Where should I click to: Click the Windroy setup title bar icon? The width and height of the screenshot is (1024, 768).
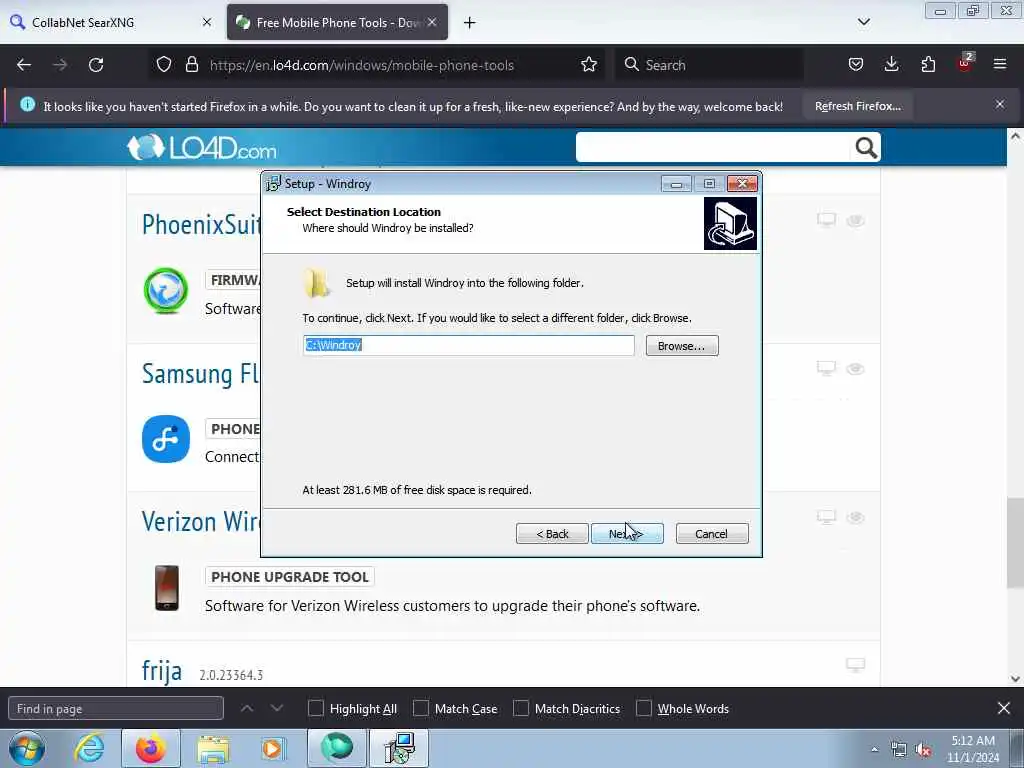point(273,184)
